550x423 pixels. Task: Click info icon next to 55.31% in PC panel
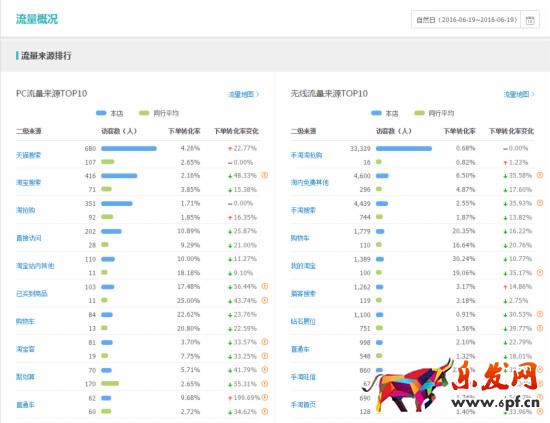coord(265,383)
